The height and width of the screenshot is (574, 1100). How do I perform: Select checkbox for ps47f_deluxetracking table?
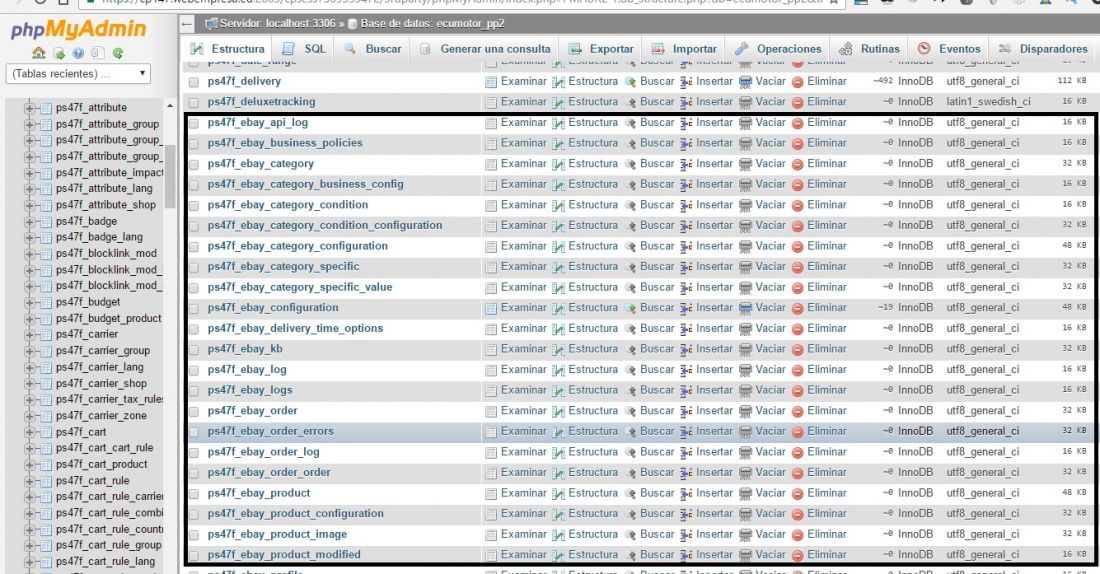(x=194, y=102)
